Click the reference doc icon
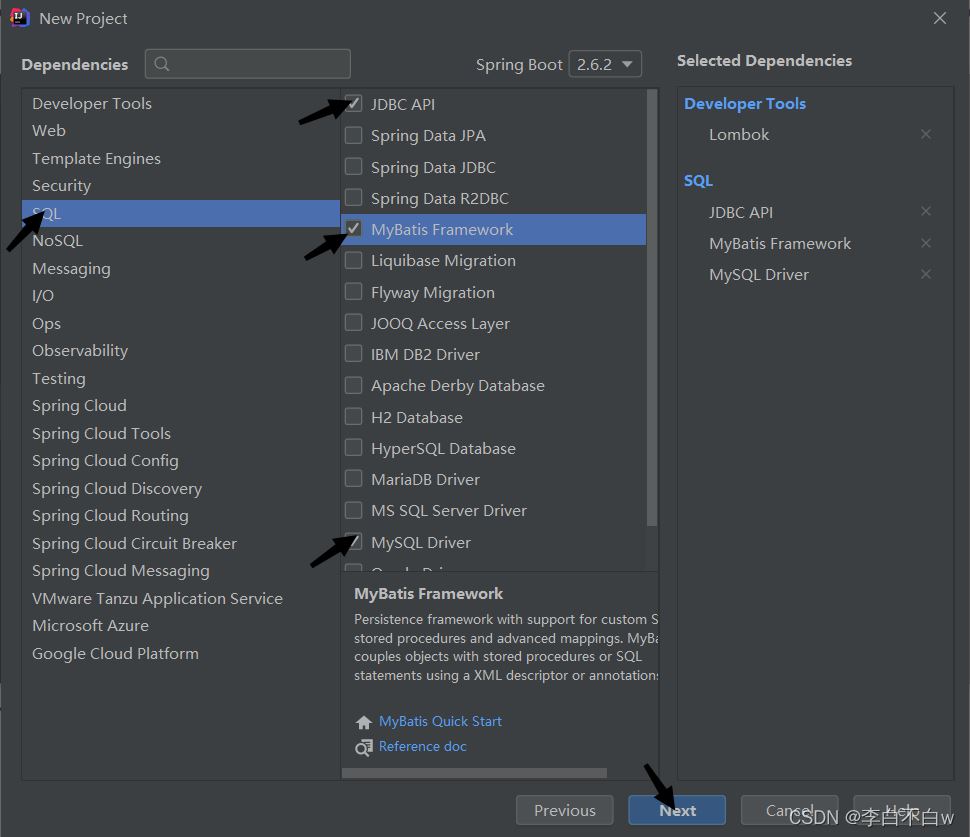 364,747
